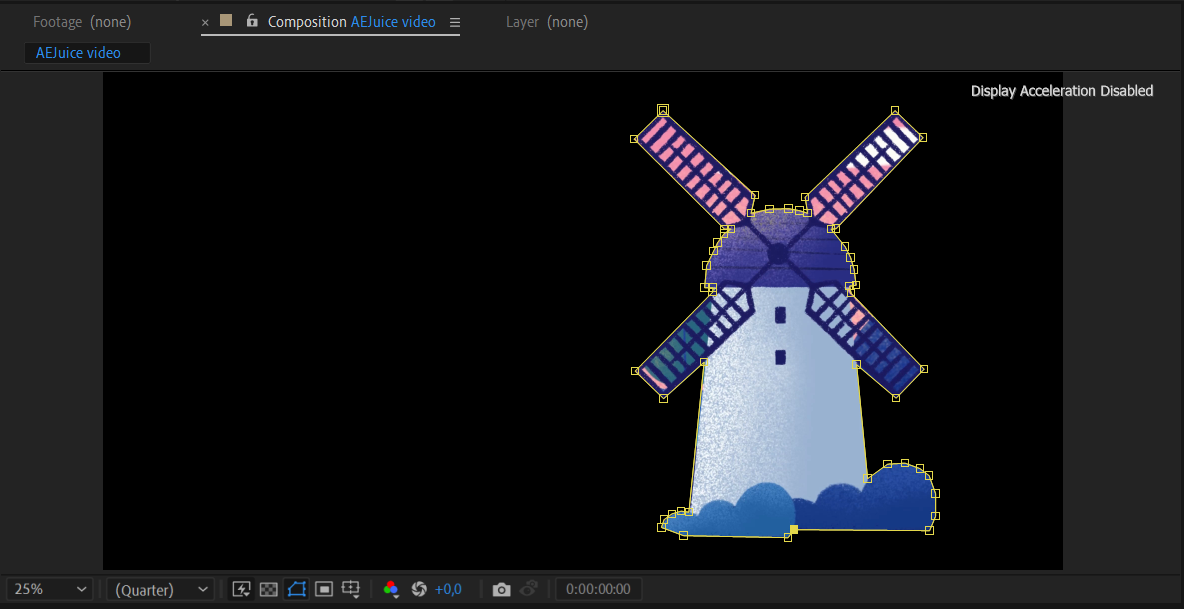The image size is (1184, 609).
Task: Close the Composition panel tab
Action: click(x=205, y=22)
